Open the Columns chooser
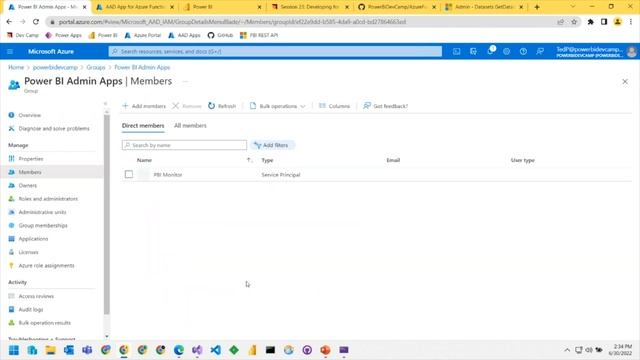Screen dimensions: 640x360 [334, 106]
